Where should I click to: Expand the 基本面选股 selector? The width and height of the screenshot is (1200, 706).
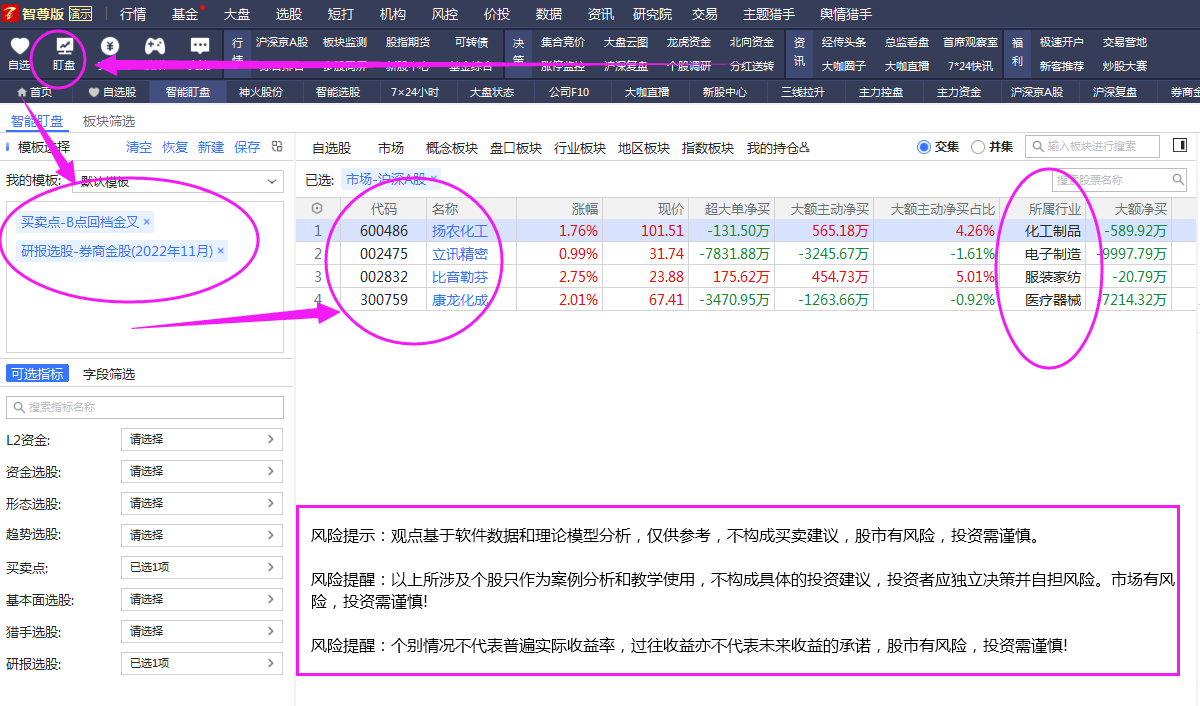(x=202, y=600)
